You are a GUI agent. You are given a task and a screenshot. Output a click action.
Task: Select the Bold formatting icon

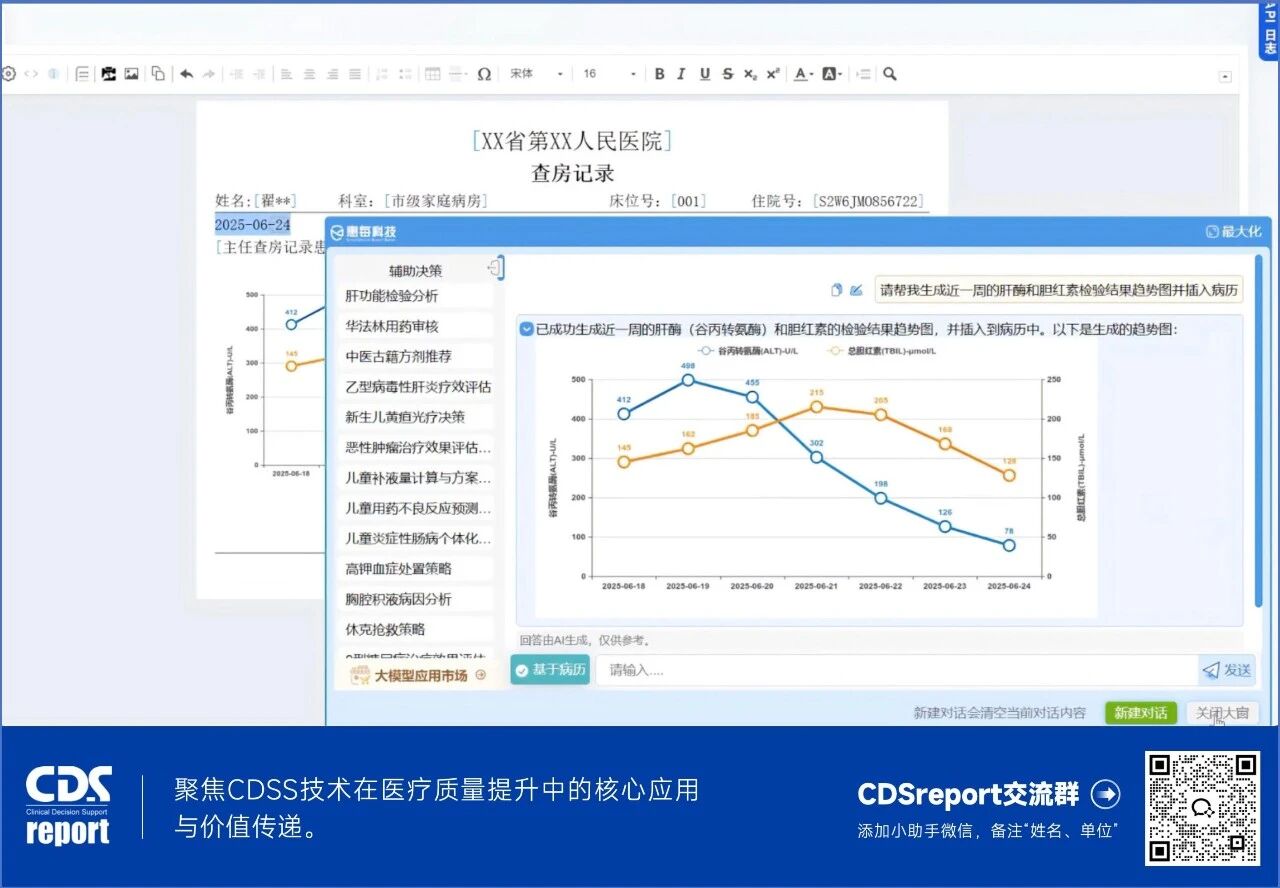coord(659,73)
